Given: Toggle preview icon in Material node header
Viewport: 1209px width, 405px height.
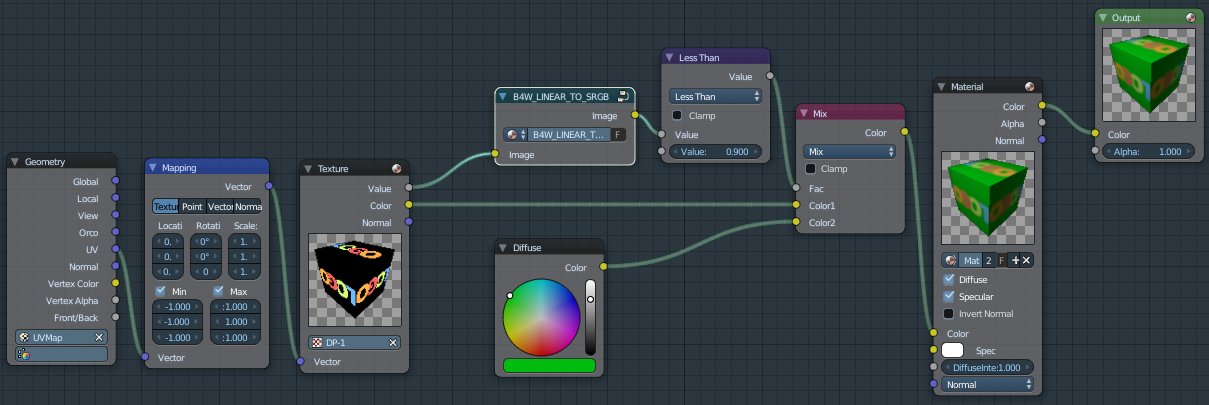Looking at the screenshot, I should (x=1031, y=88).
